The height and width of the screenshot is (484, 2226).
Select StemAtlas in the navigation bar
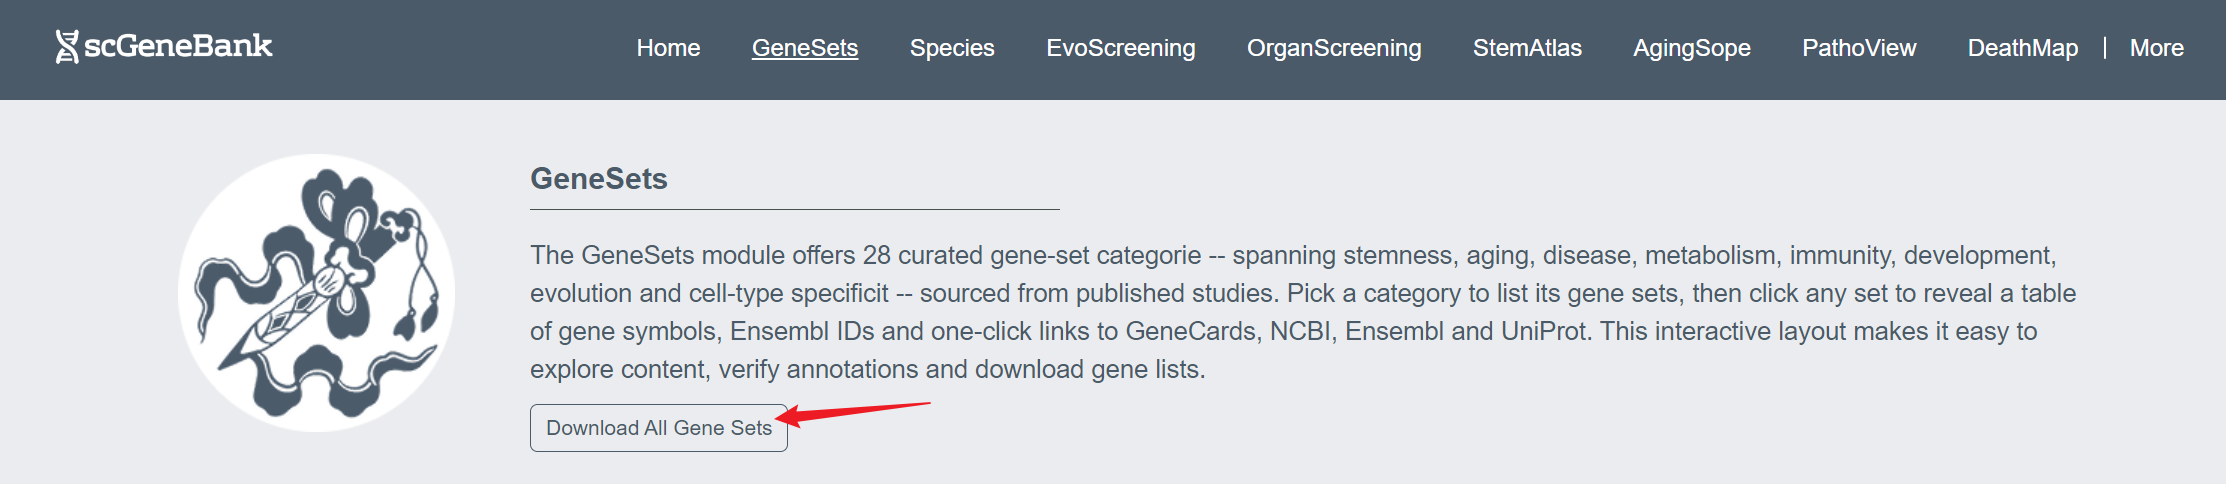click(1527, 48)
